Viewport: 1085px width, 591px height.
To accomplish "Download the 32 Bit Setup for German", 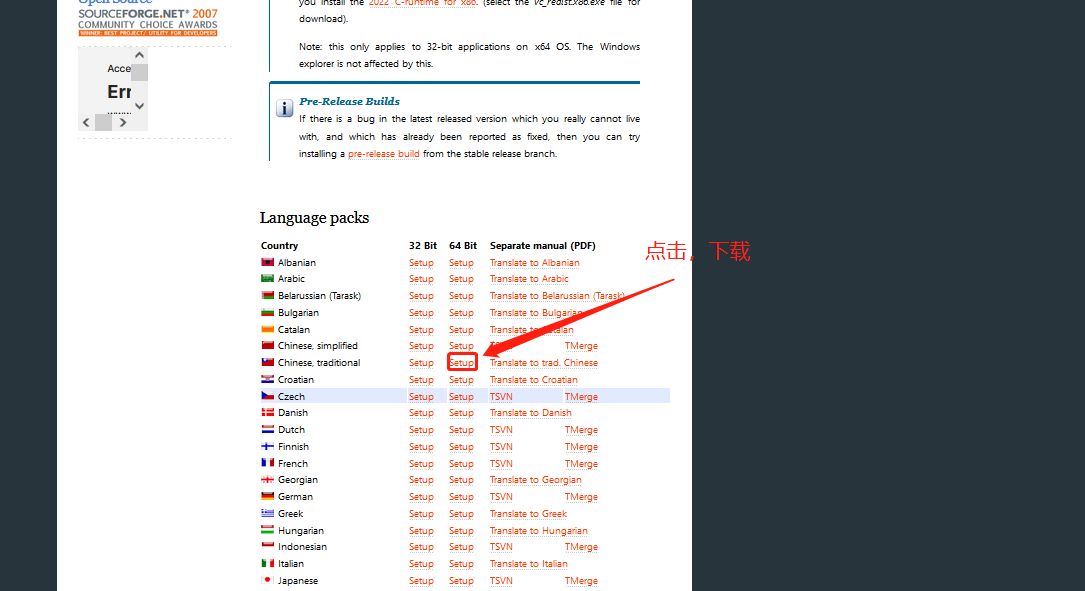I will 421,497.
